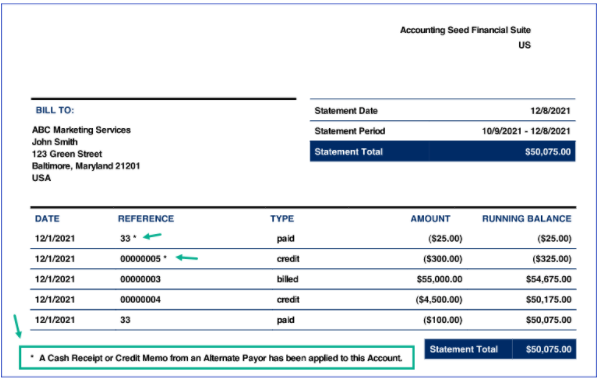Click the ($25.00) amount cell
This screenshot has height=381, width=601.
(445, 238)
